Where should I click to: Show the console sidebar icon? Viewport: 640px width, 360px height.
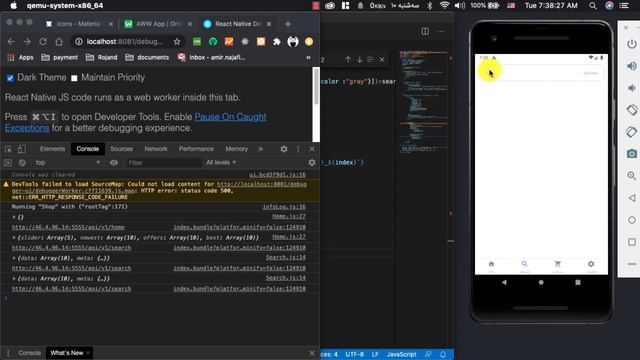click(x=8, y=163)
